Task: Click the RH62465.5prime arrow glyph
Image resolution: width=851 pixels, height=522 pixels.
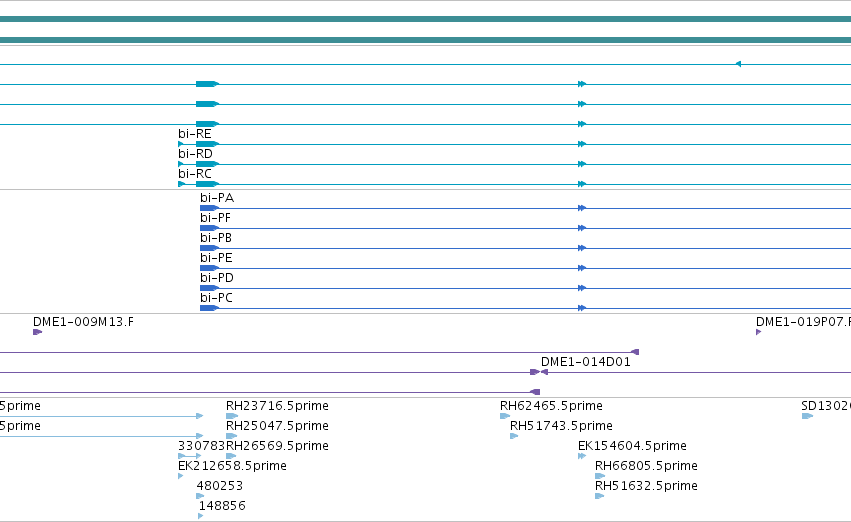Action: click(x=505, y=416)
